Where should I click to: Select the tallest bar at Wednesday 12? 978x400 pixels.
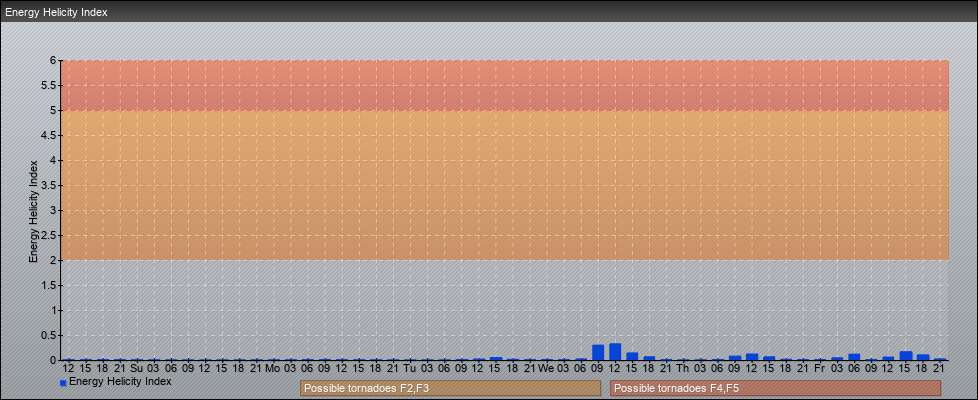(615, 352)
